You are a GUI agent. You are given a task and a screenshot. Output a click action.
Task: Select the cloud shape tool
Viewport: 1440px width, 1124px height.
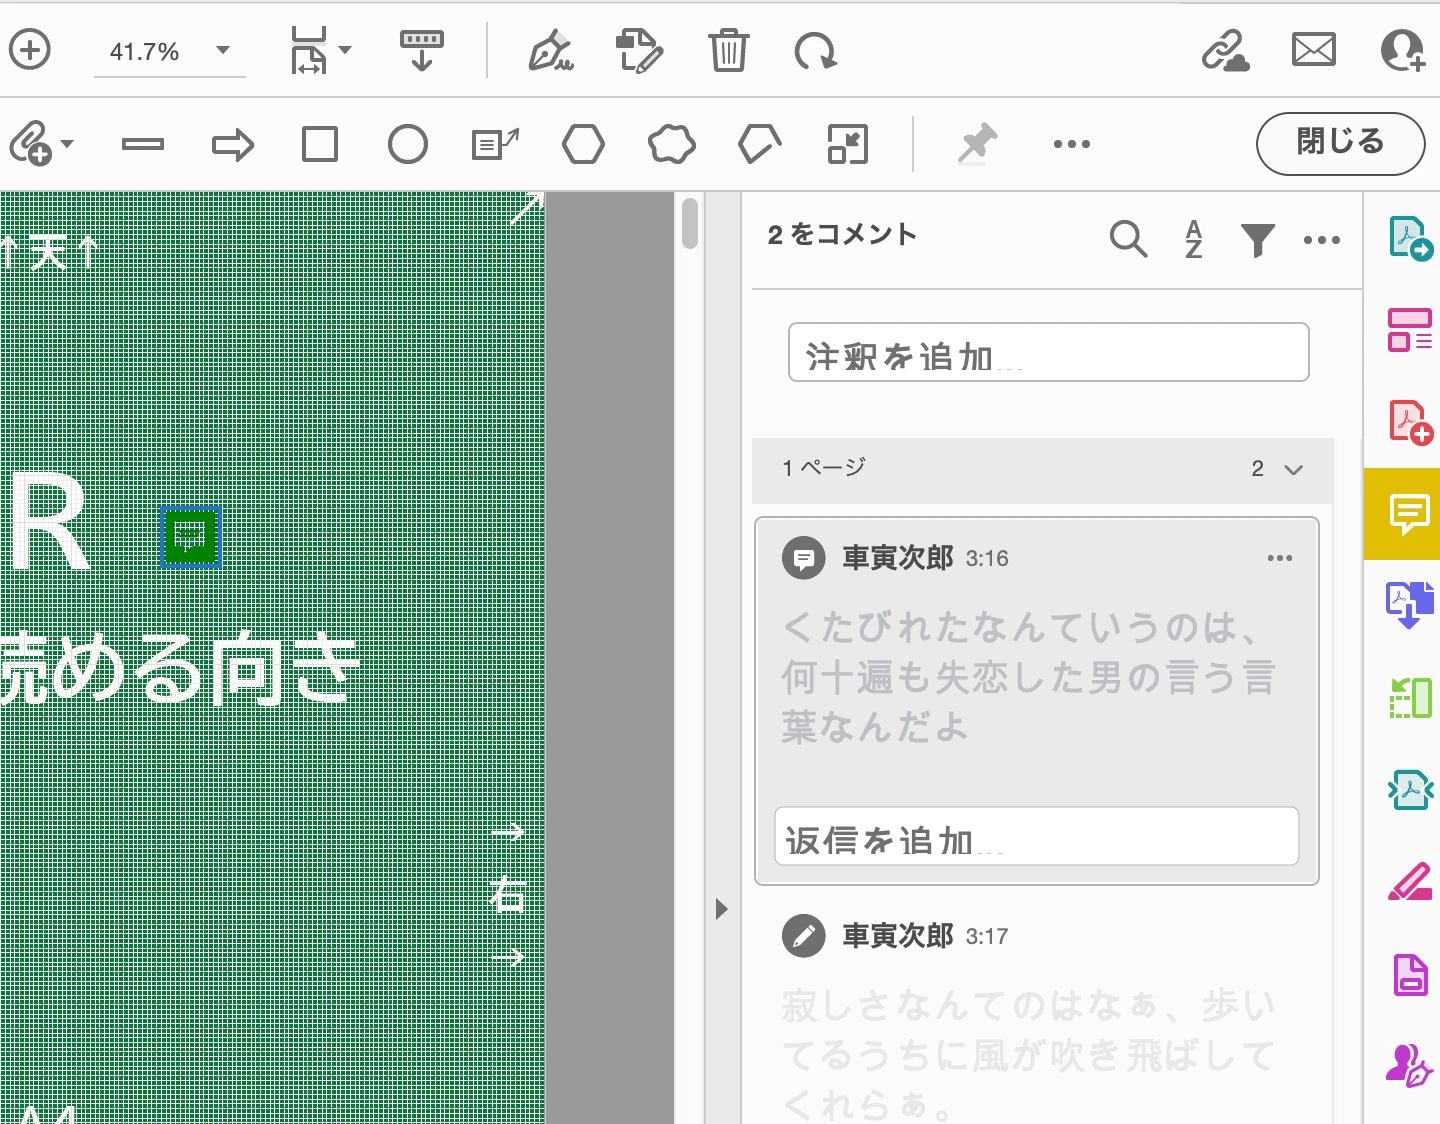[x=671, y=144]
